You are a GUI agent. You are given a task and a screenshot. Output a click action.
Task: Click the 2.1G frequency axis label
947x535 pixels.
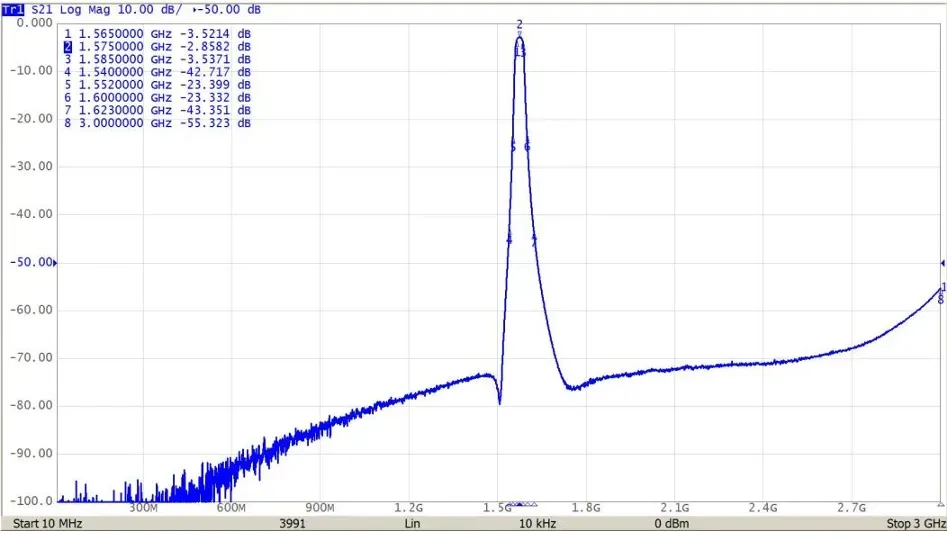click(674, 508)
